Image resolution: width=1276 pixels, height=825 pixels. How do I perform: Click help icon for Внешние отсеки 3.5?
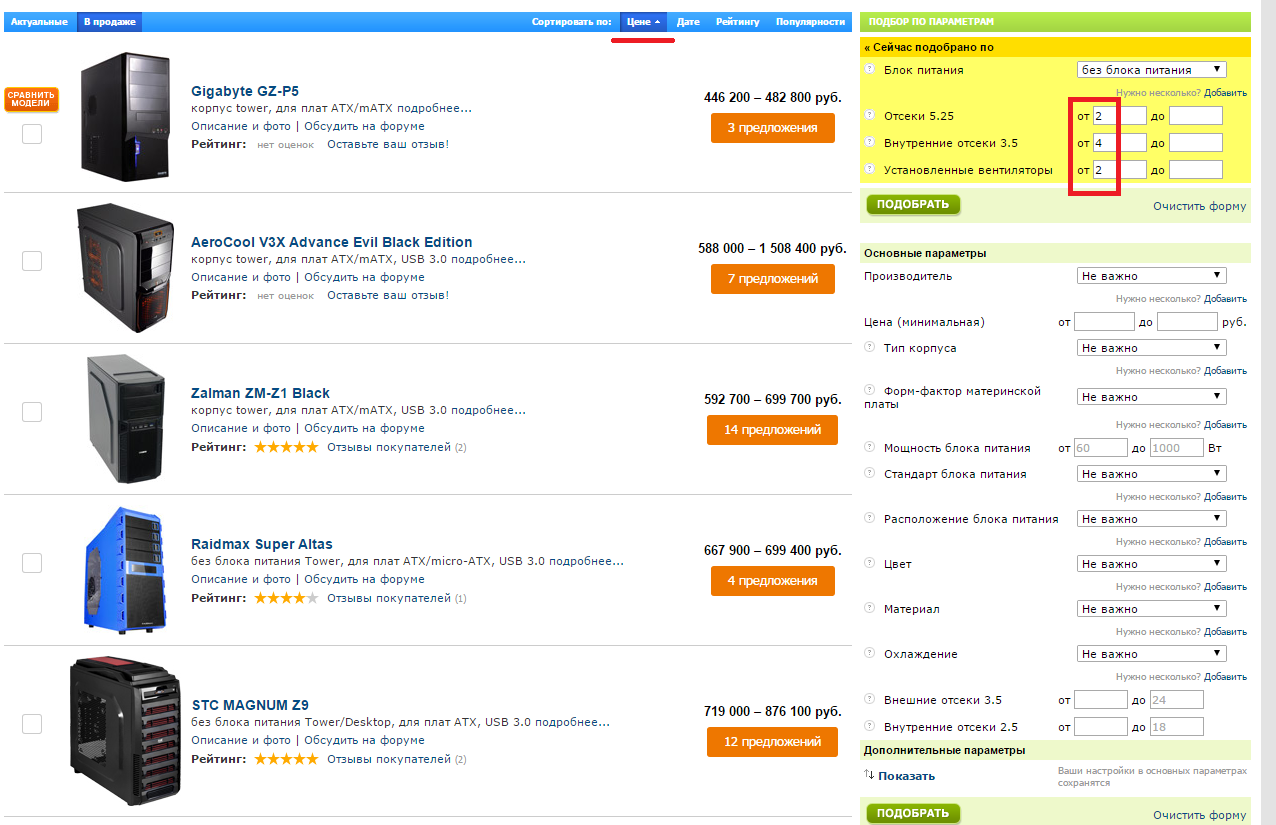click(869, 700)
